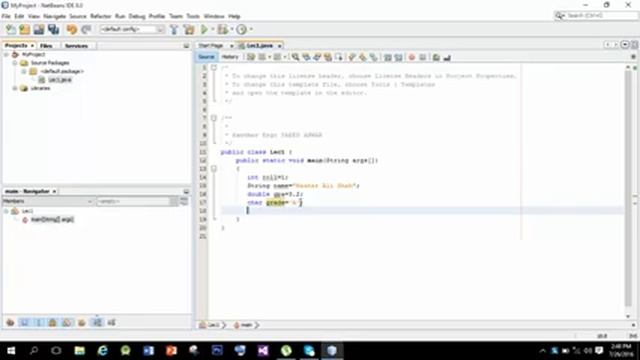Screen dimensions: 640x360
Task: Toggle Show Static Members filter in Navigator
Action: click(39, 323)
